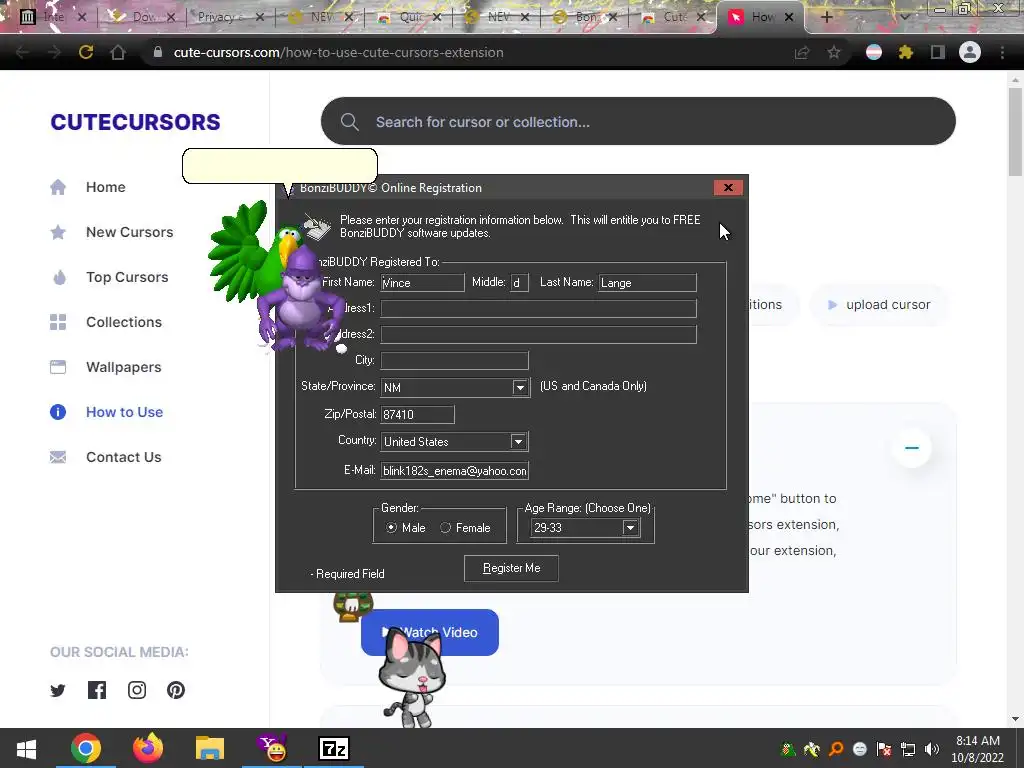Screen dimensions: 1024x768
Task: Click the Address1 input field
Action: (539, 309)
